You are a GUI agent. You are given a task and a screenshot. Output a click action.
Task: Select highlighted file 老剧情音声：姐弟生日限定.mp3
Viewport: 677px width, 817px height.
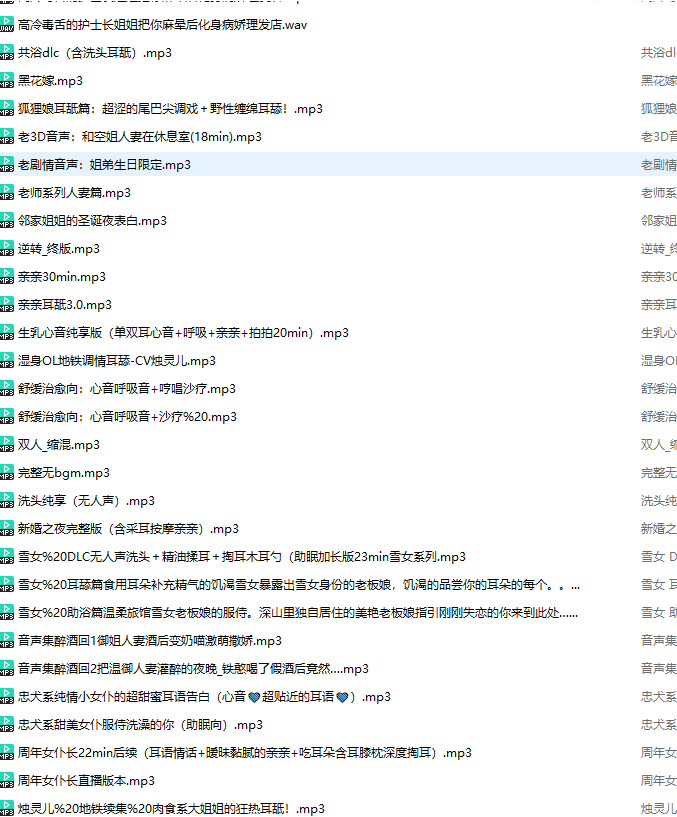tap(104, 165)
